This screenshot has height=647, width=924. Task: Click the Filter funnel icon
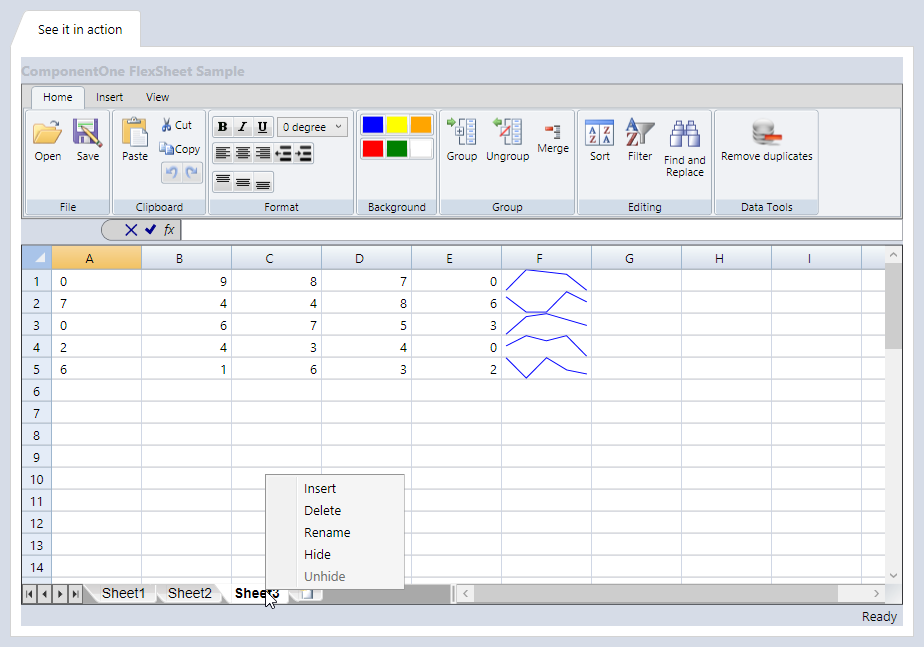click(x=639, y=133)
